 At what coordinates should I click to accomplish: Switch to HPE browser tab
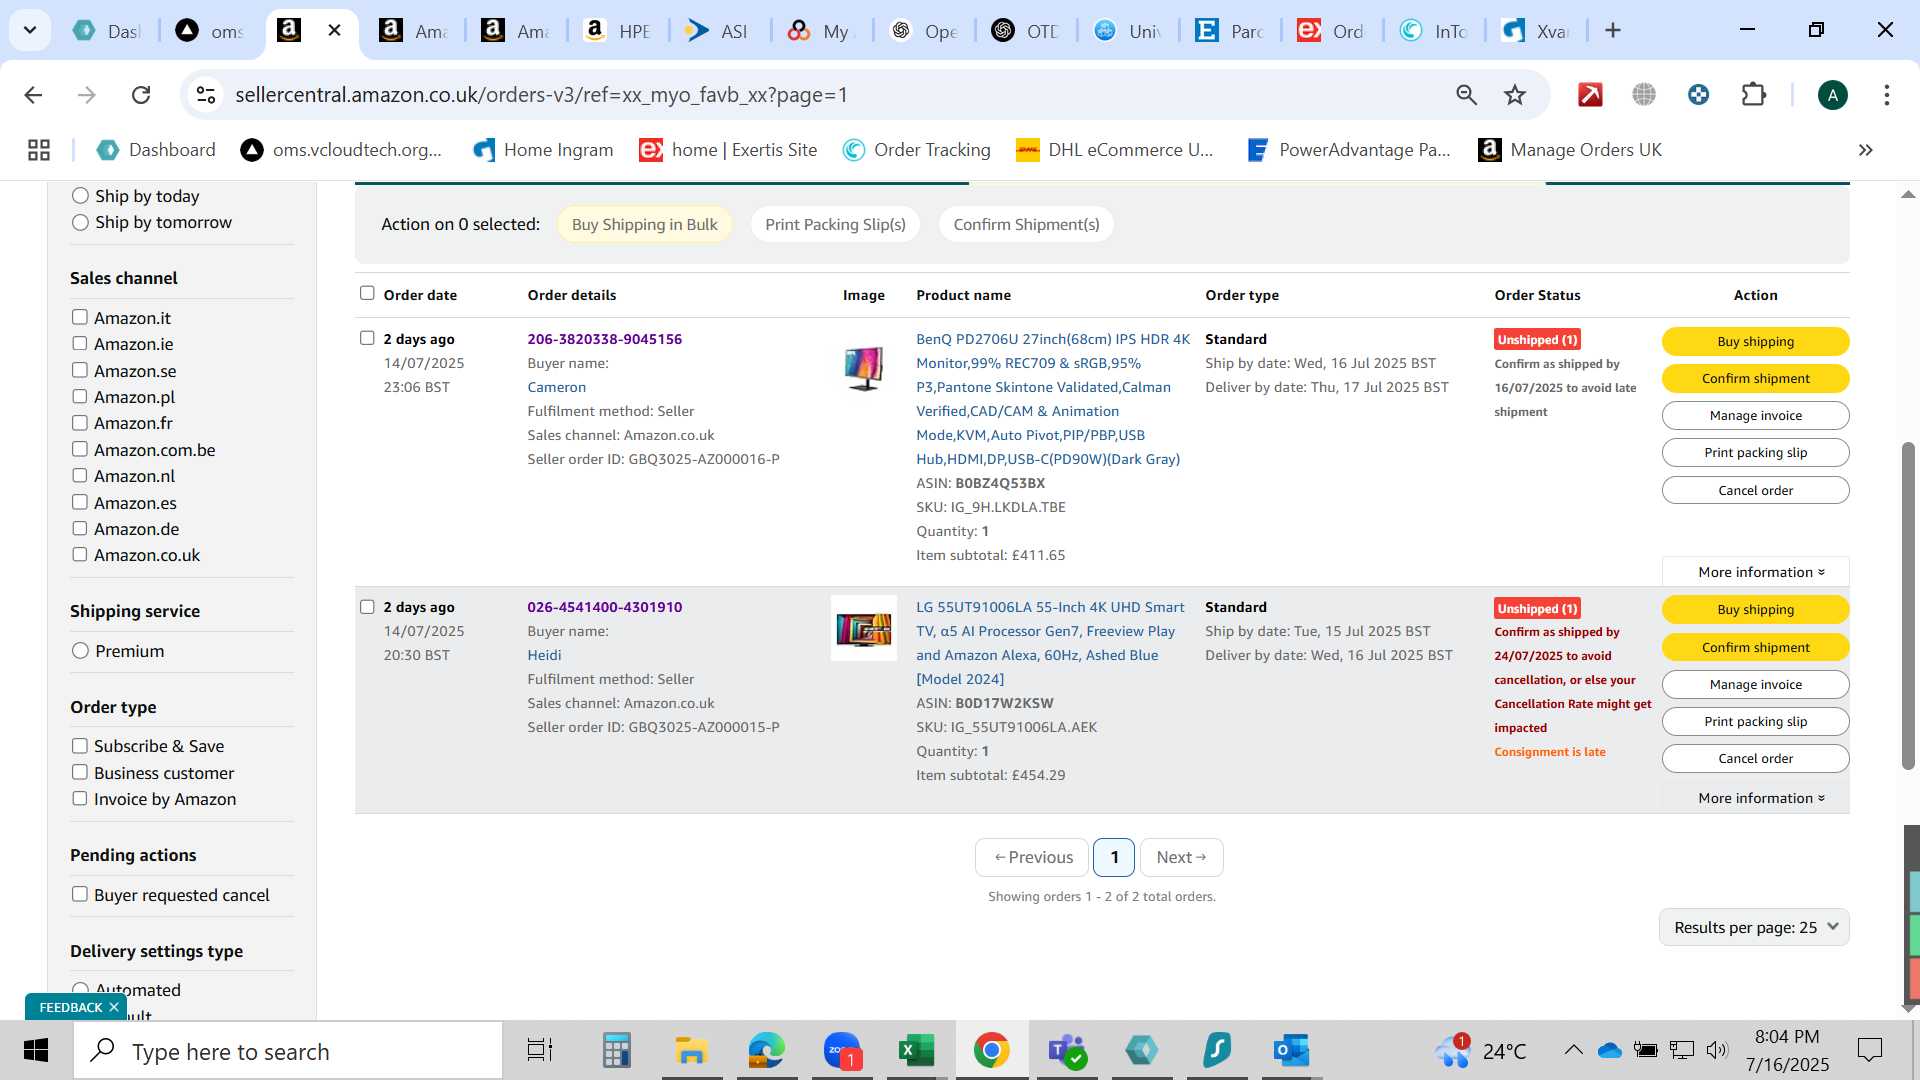coord(618,31)
